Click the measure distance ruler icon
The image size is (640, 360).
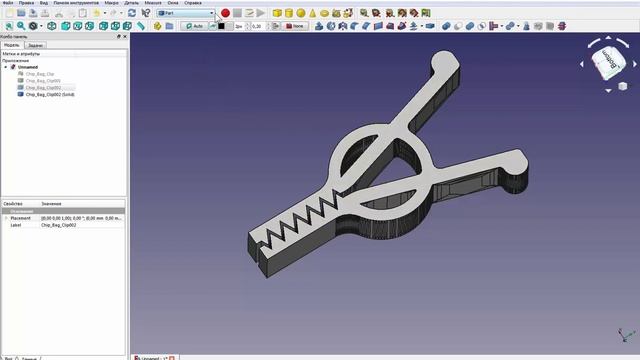pyautogui.click(x=141, y=26)
